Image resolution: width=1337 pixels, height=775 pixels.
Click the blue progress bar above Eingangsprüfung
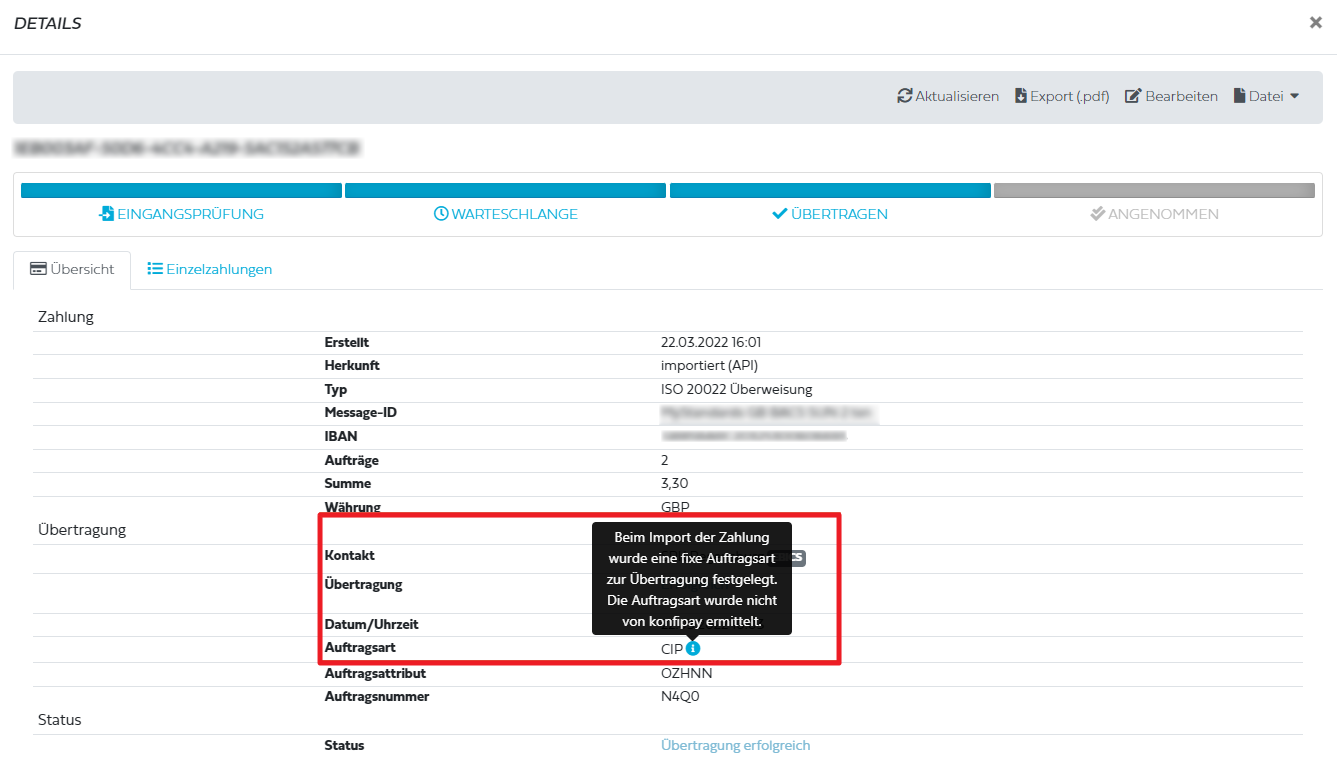click(x=181, y=190)
